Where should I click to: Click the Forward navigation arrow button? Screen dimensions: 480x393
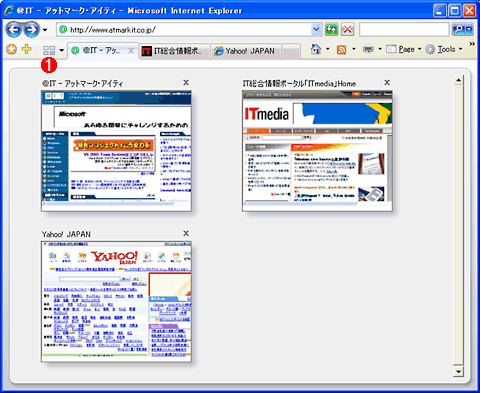(31, 30)
